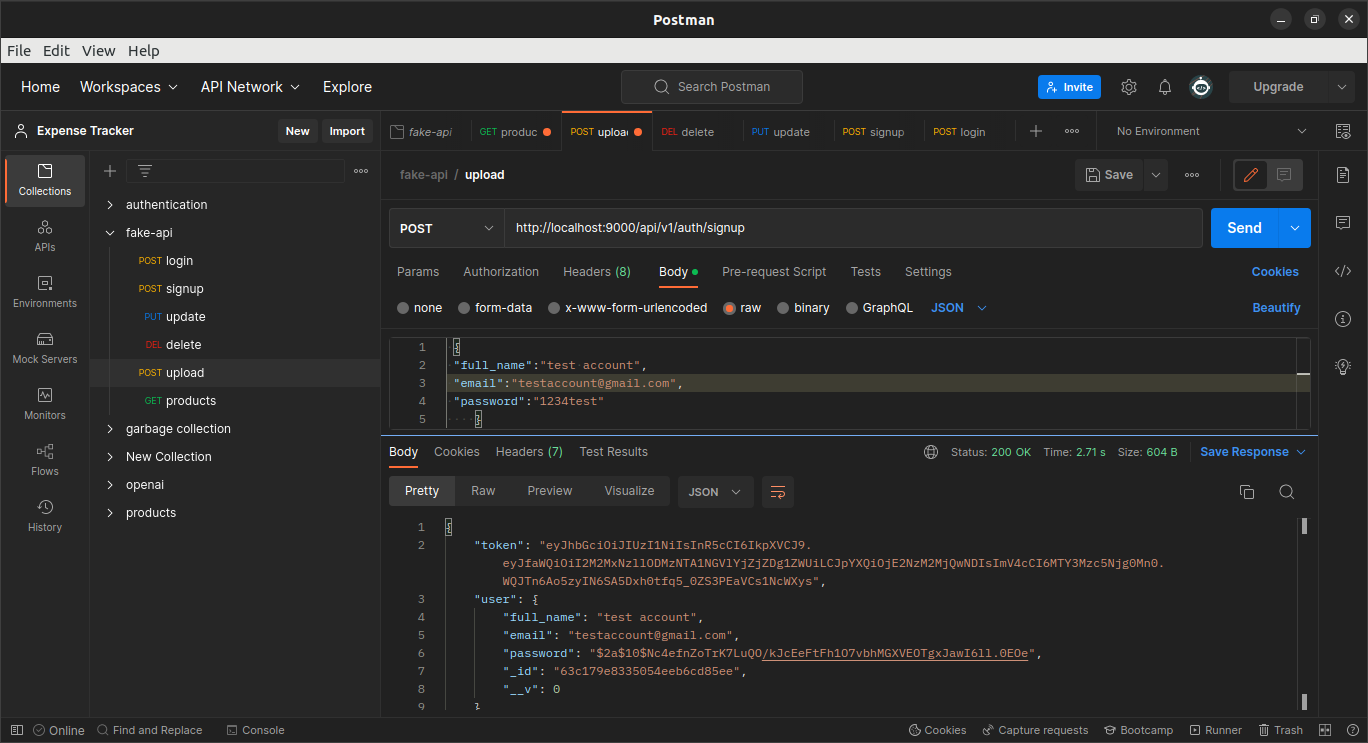Open the Upgrade dropdown arrow

[x=1342, y=87]
